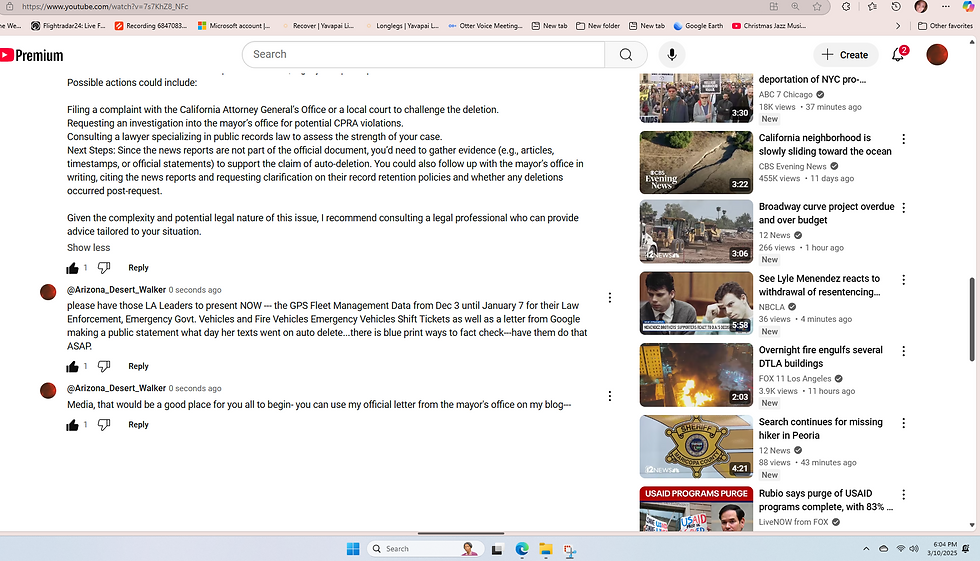The width and height of the screenshot is (980, 561).
Task: Open the Flightradar24 bookmark
Action: coord(69,26)
